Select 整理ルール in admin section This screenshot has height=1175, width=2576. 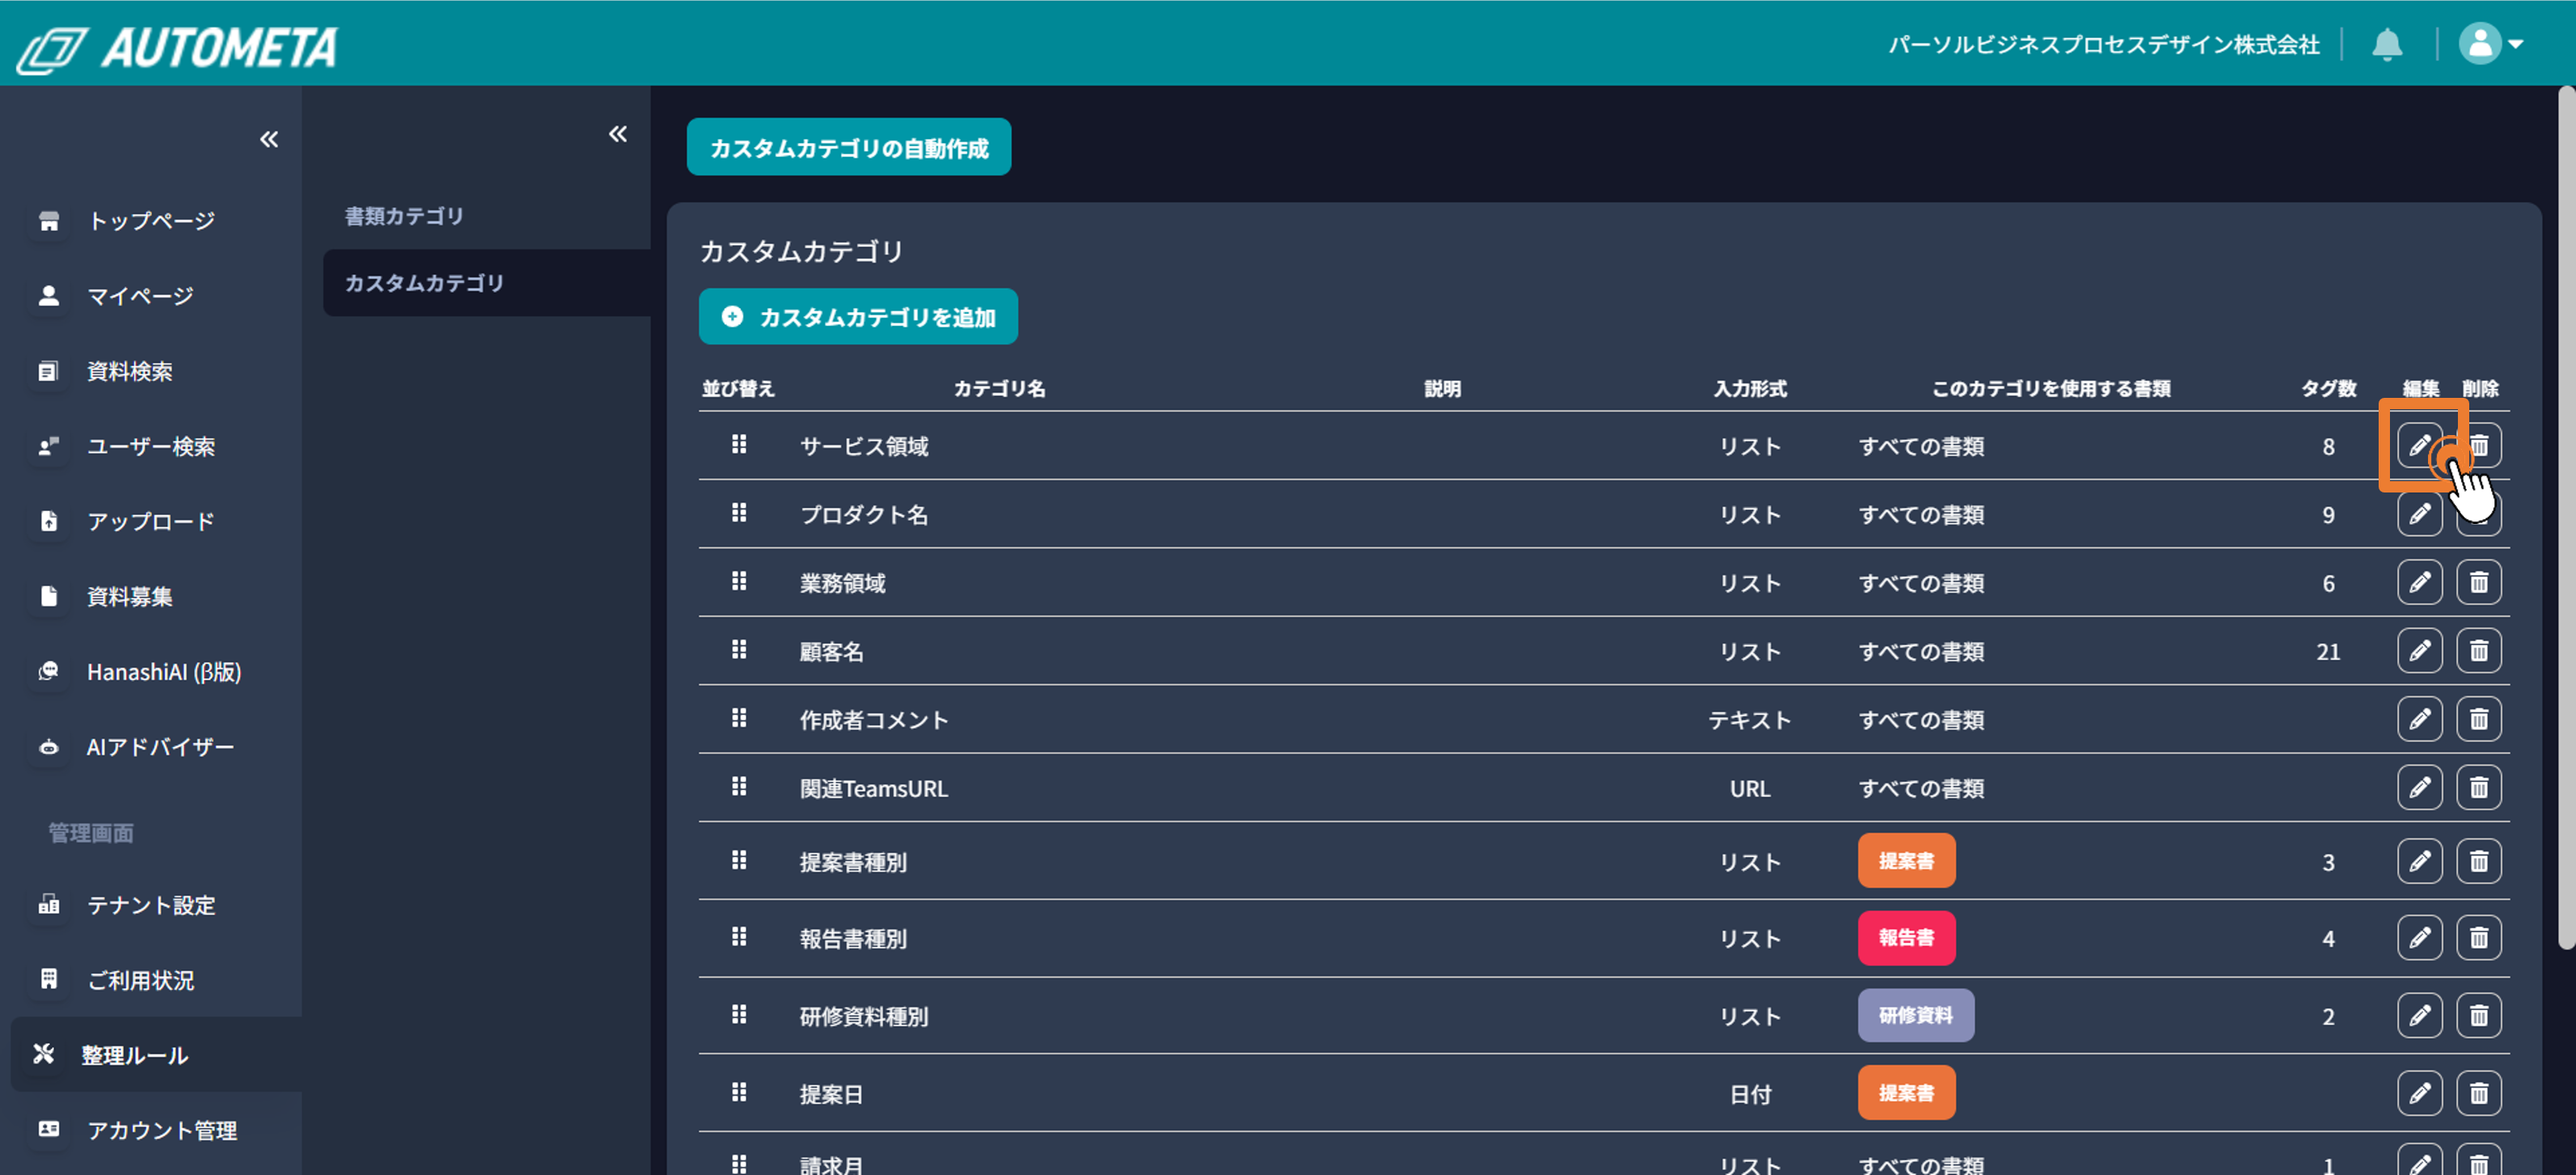(156, 1054)
